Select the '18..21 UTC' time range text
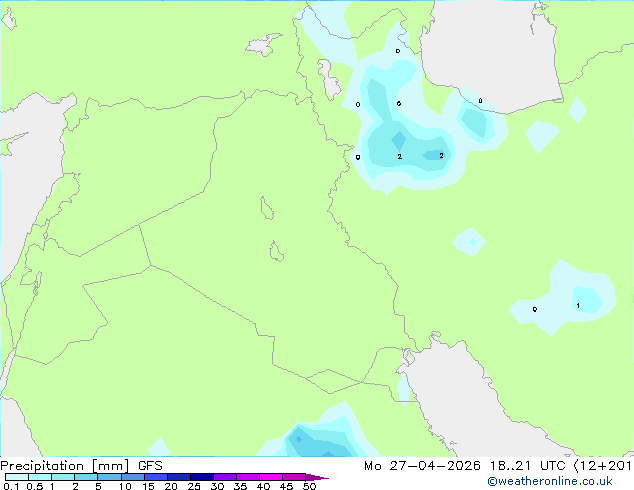Image resolution: width=634 pixels, height=490 pixels. [527, 466]
